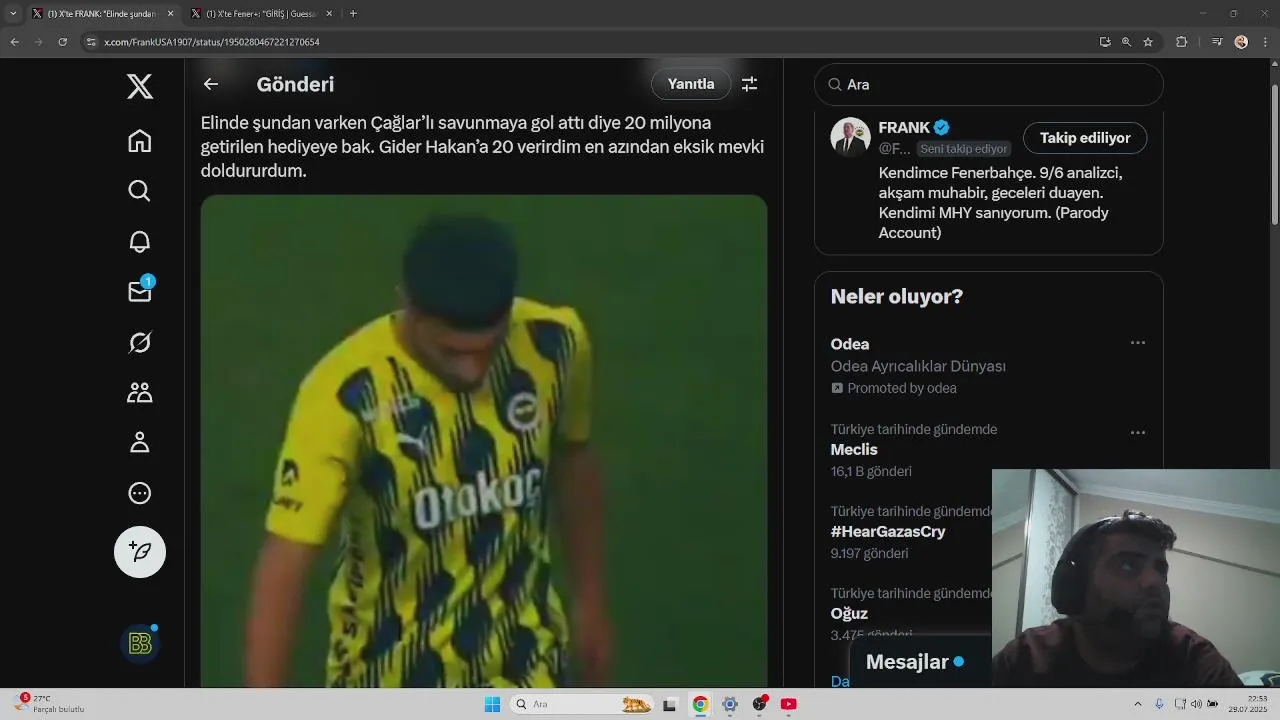This screenshot has height=720, width=1280.
Task: Show hidden system tray icons
Action: (x=1138, y=704)
